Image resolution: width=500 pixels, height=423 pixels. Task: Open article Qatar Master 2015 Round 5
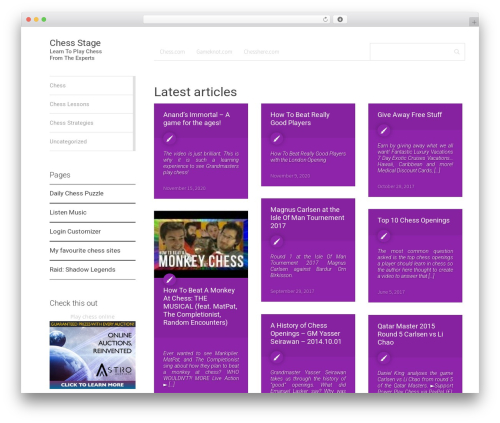410,334
